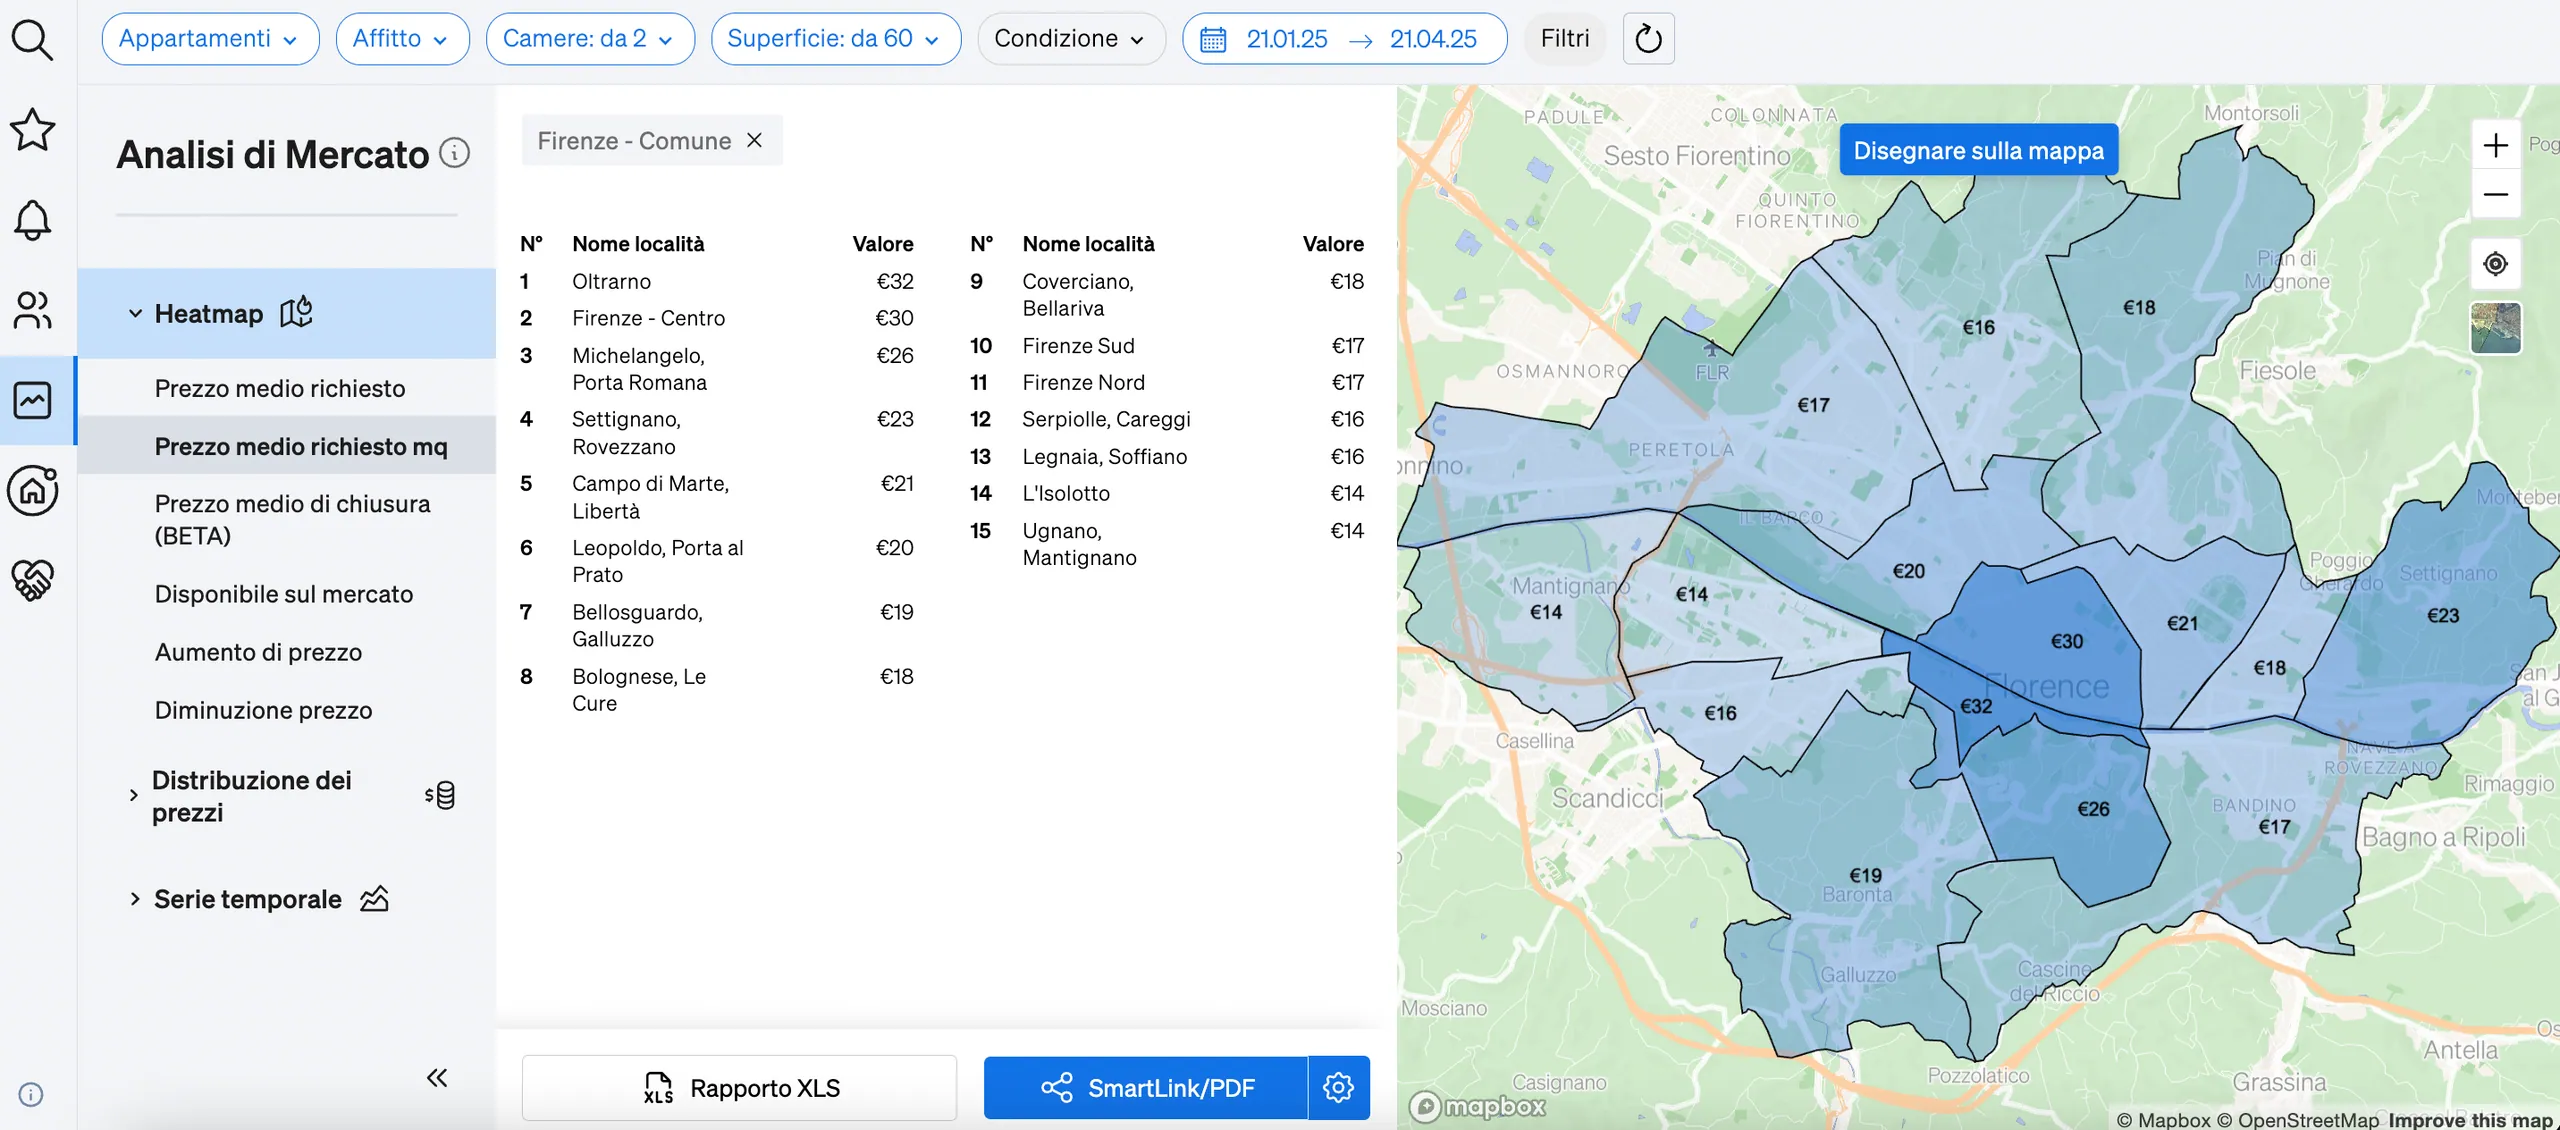
Task: Open the handshake heart icon
Action: click(32, 580)
